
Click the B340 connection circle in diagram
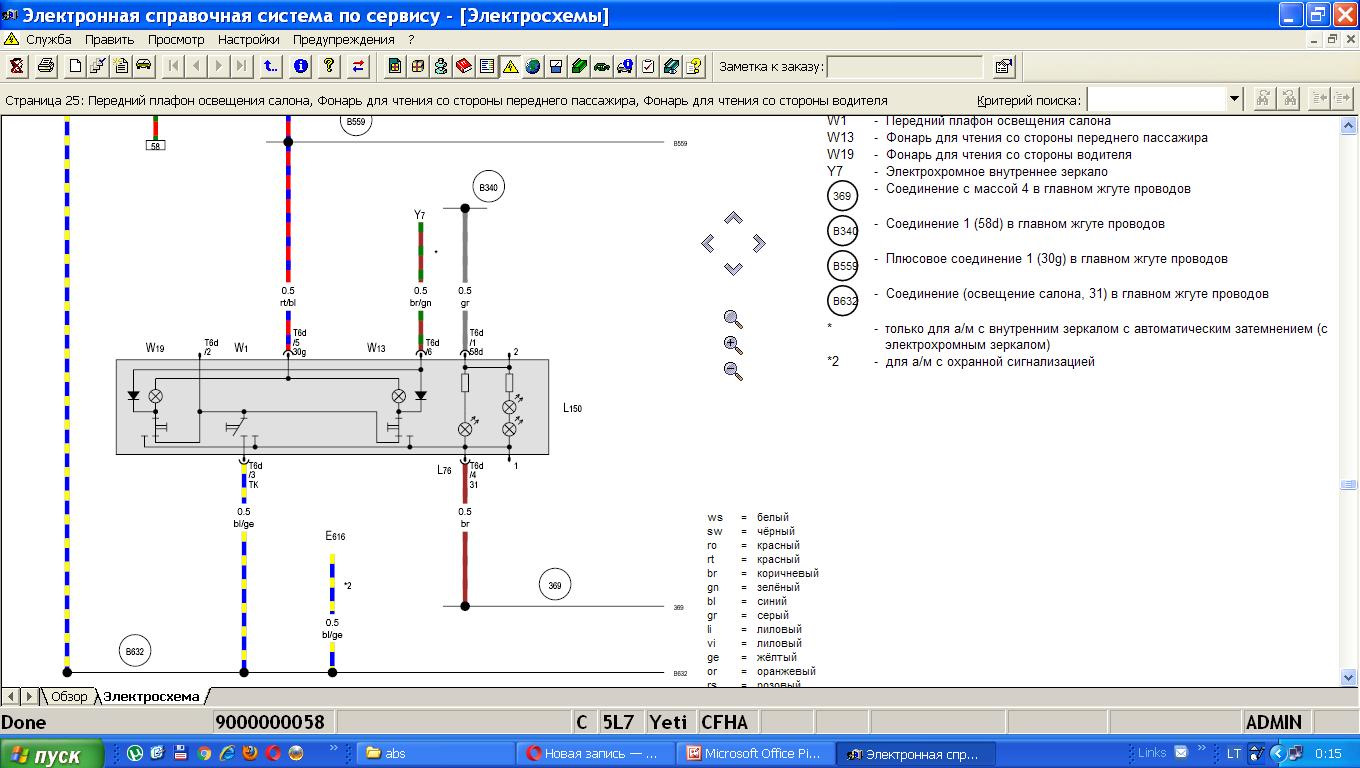[x=489, y=187]
